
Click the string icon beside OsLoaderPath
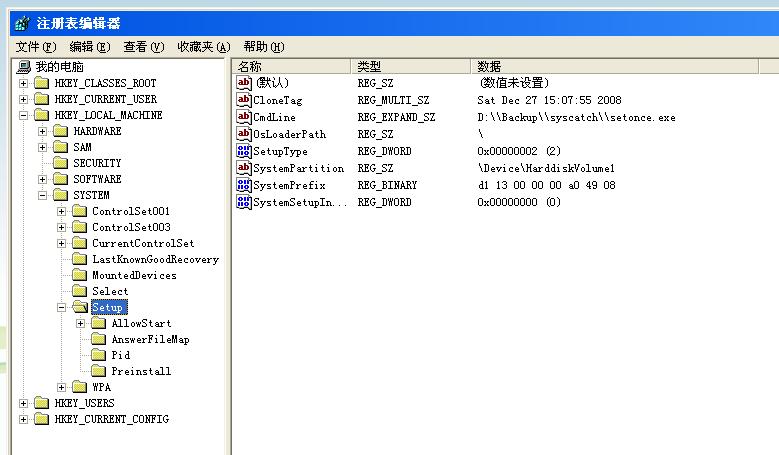(244, 134)
